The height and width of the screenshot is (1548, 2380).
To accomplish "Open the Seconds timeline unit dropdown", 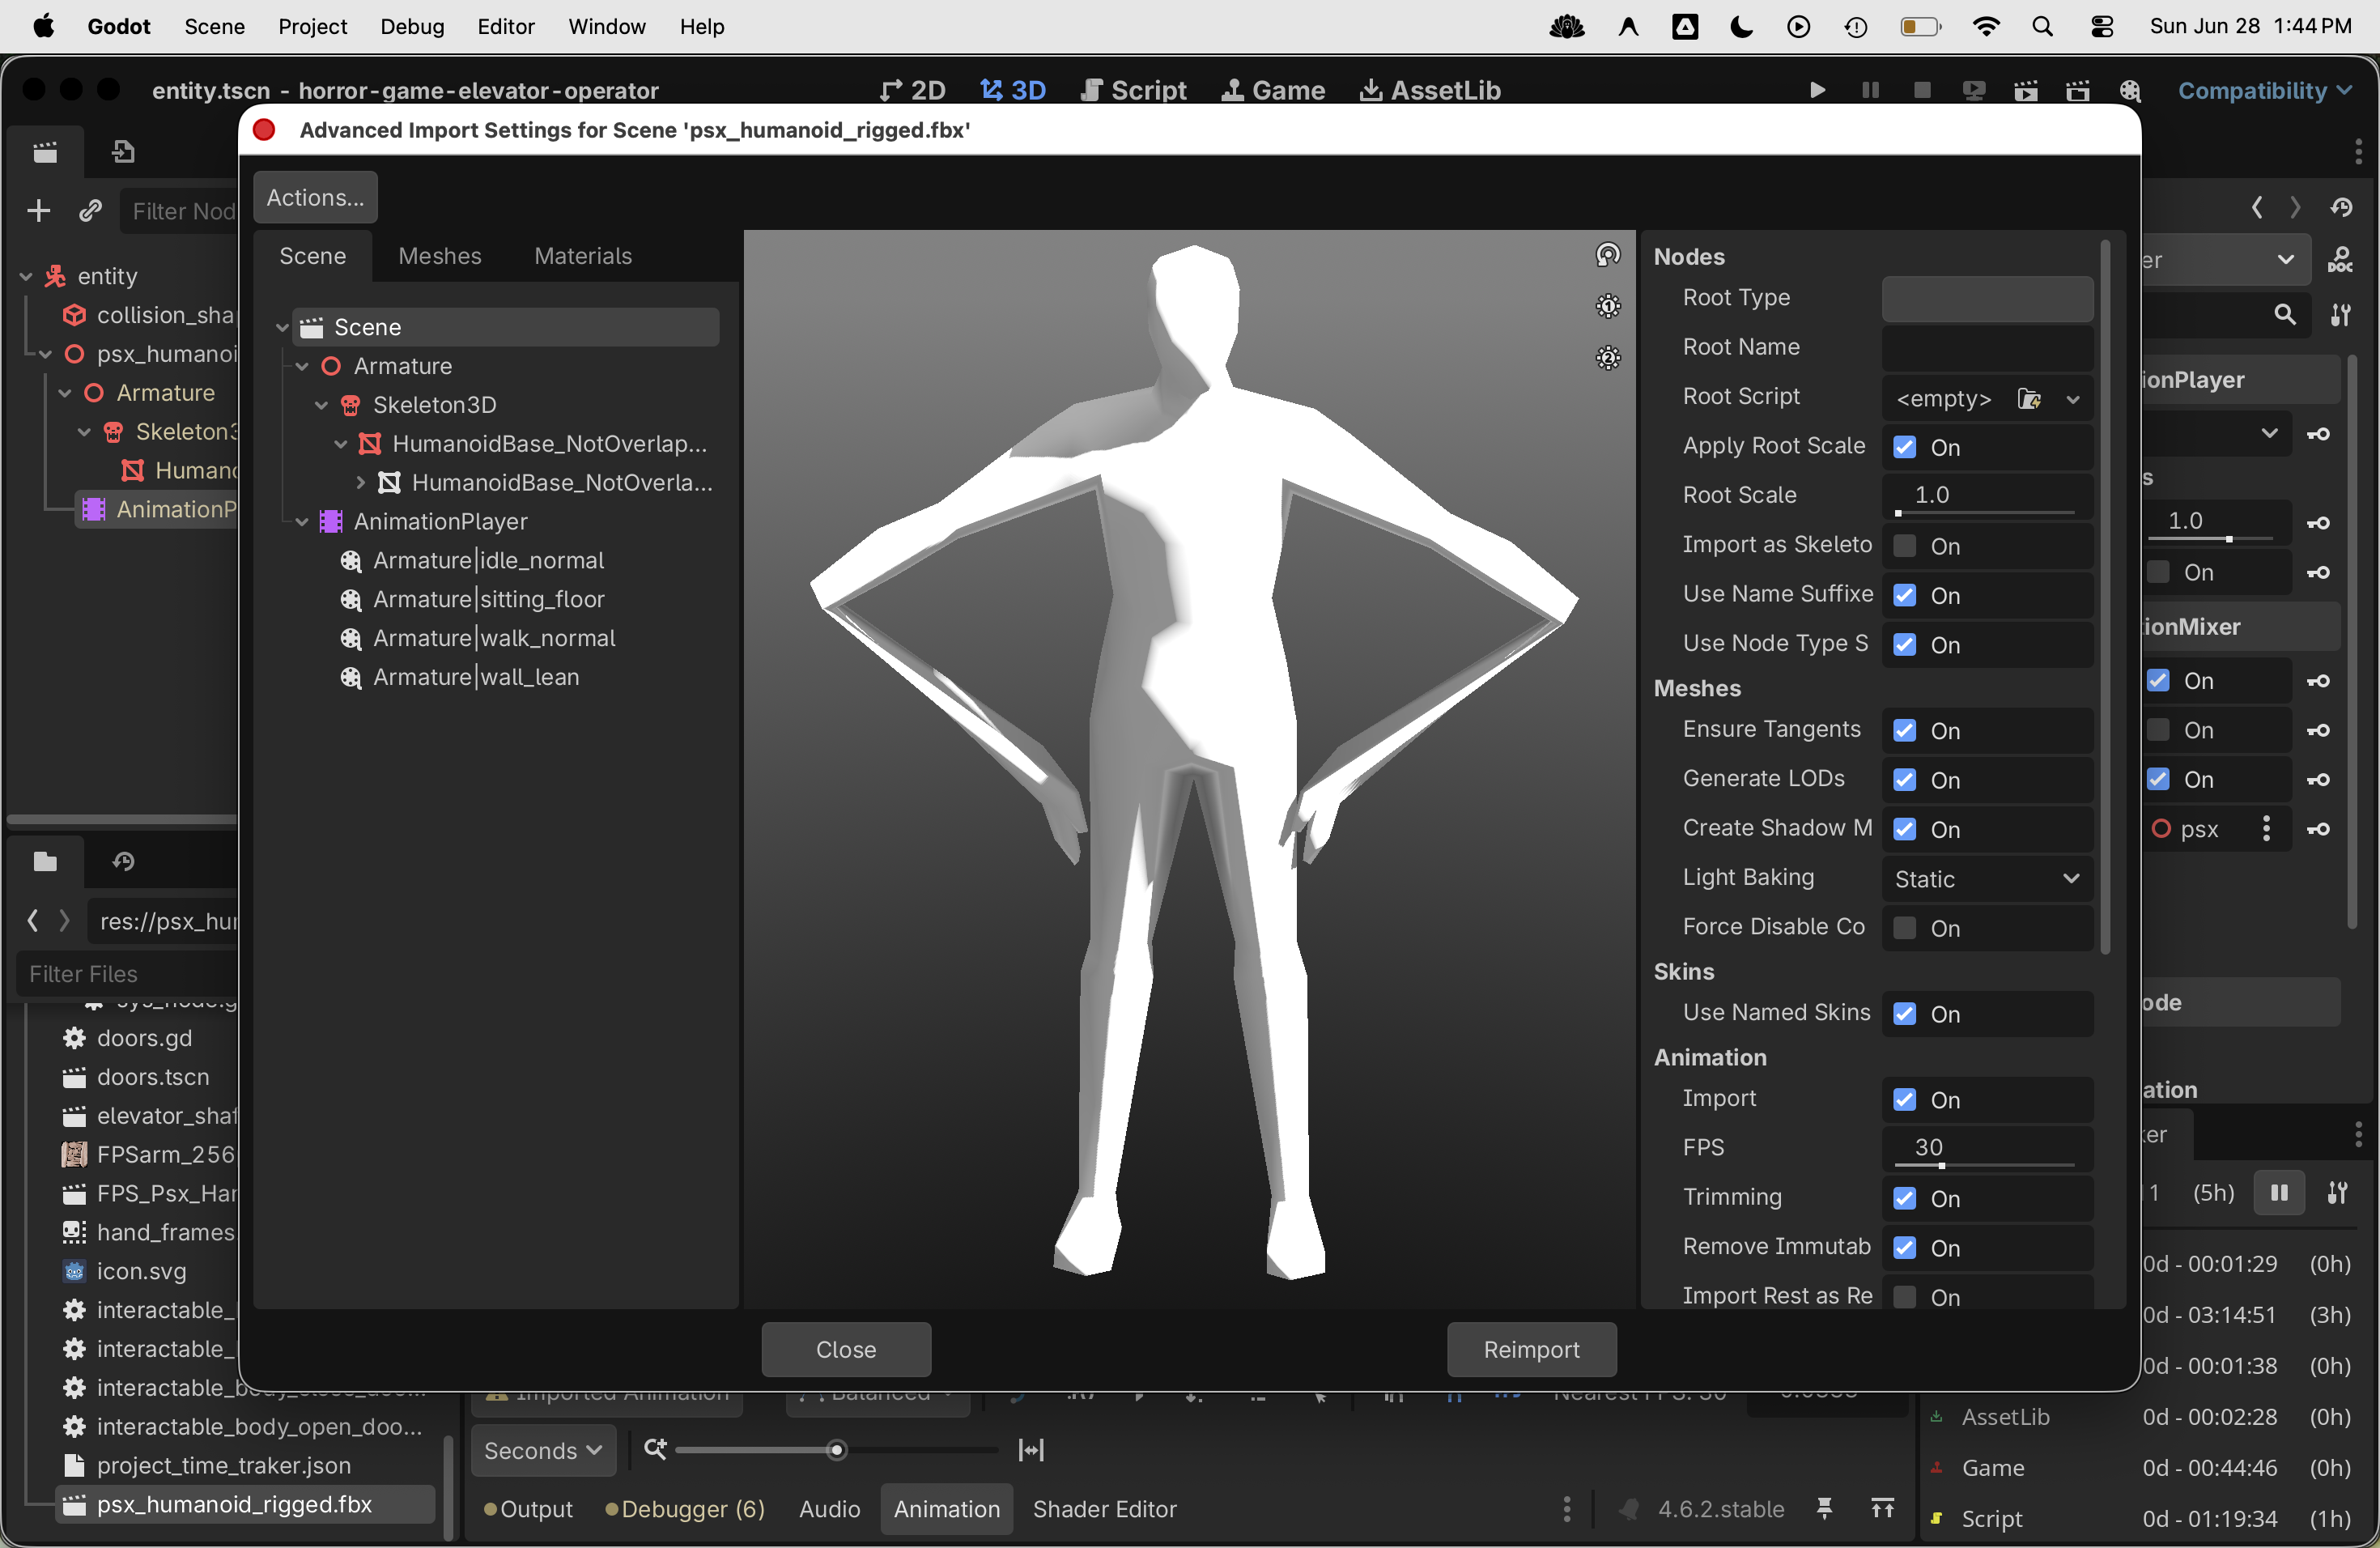I will pyautogui.click(x=542, y=1450).
